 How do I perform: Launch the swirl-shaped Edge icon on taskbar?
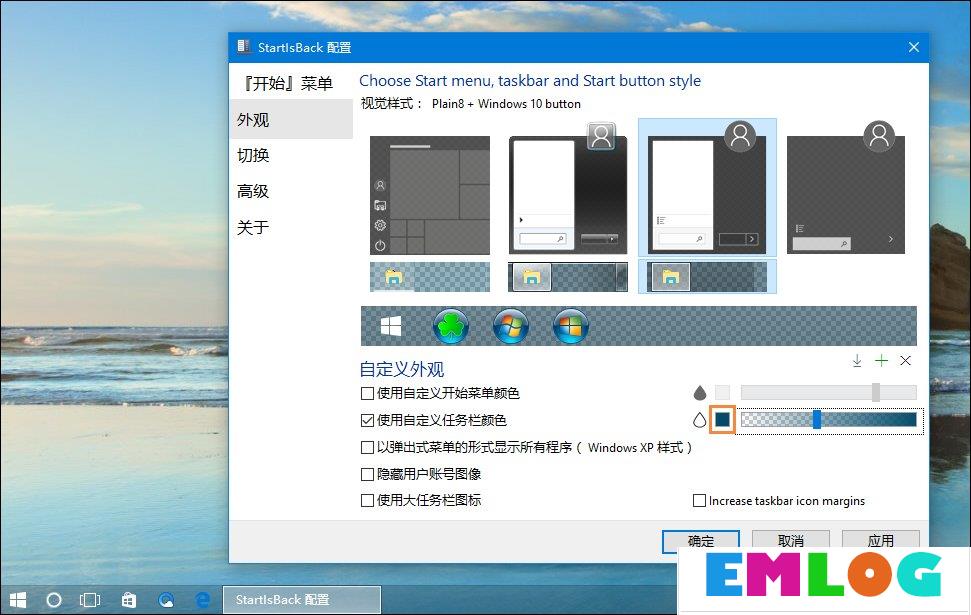tap(166, 600)
